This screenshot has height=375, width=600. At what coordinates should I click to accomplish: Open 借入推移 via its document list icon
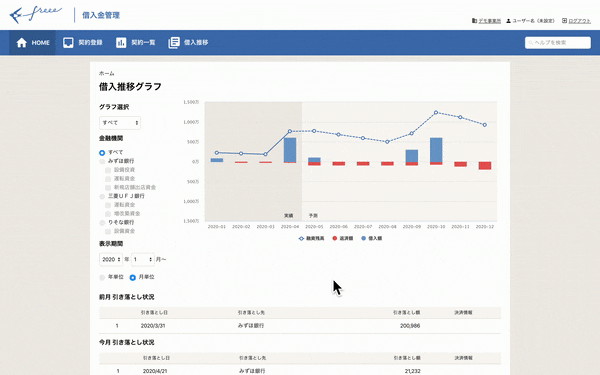174,42
